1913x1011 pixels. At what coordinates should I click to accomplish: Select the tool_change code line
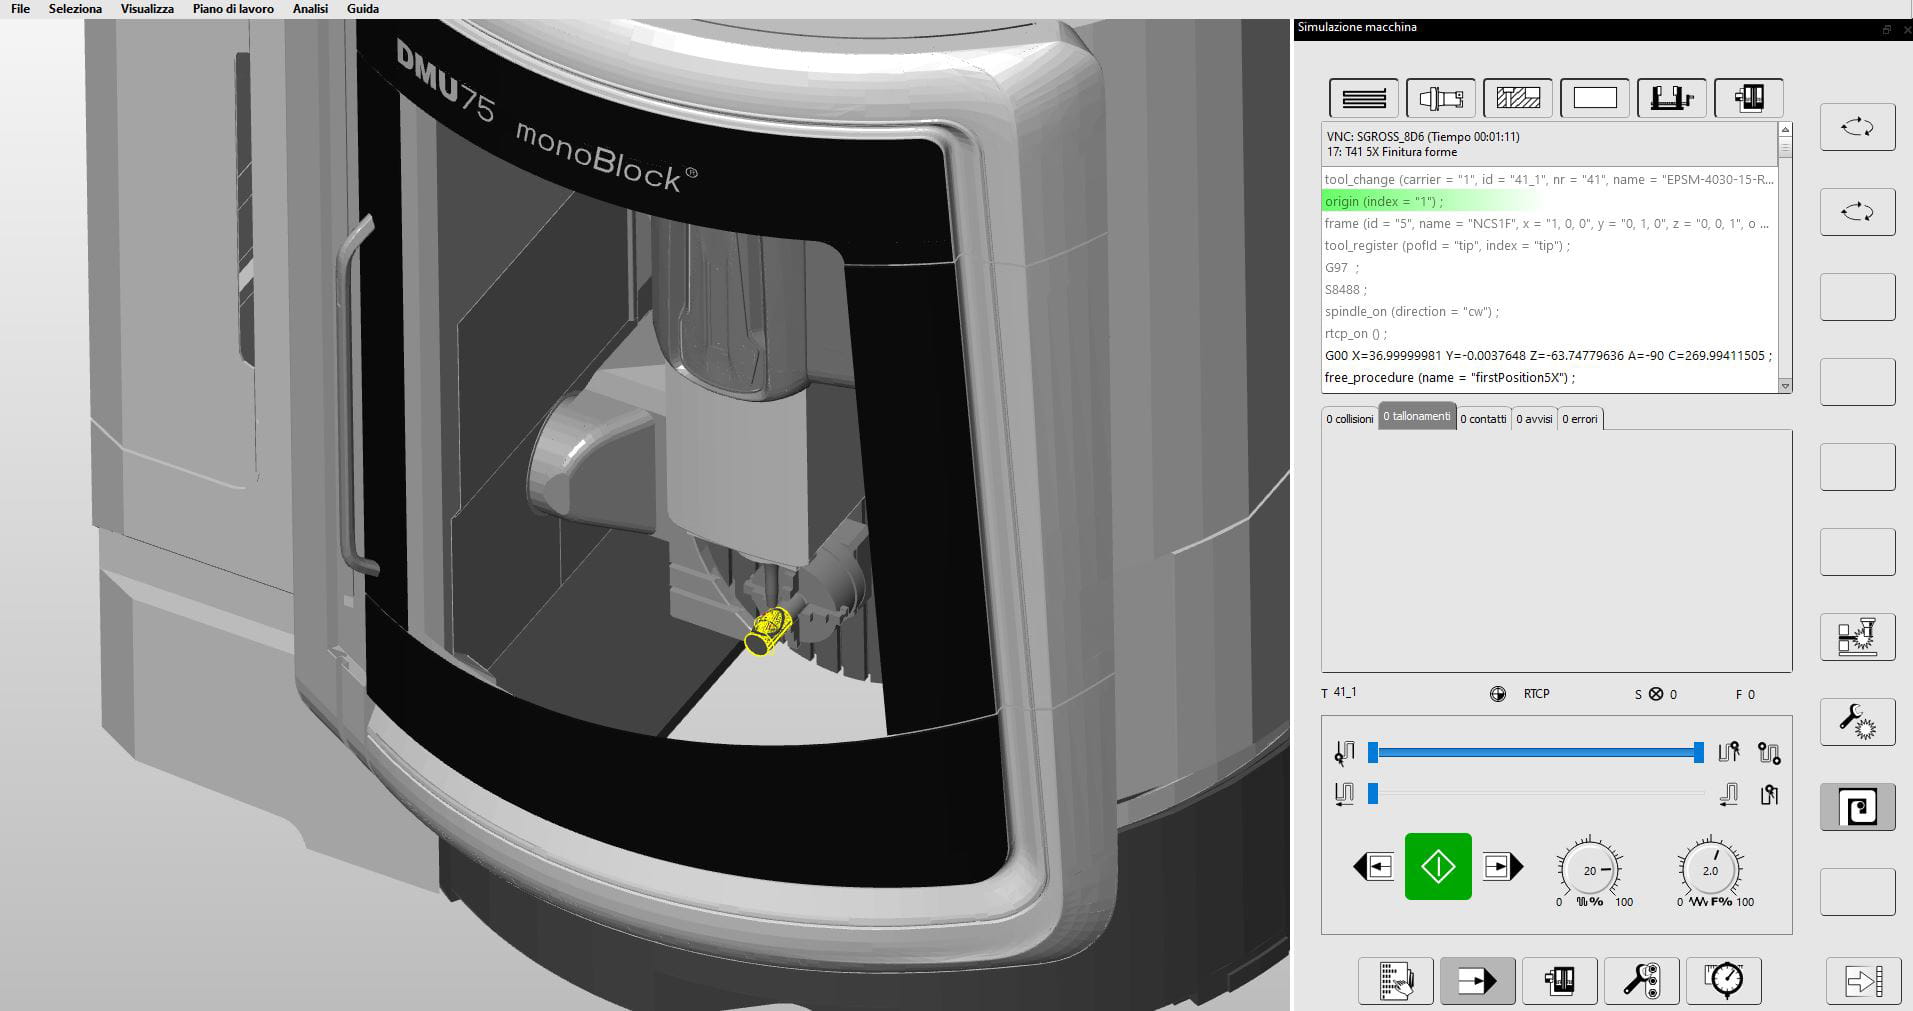click(1549, 180)
